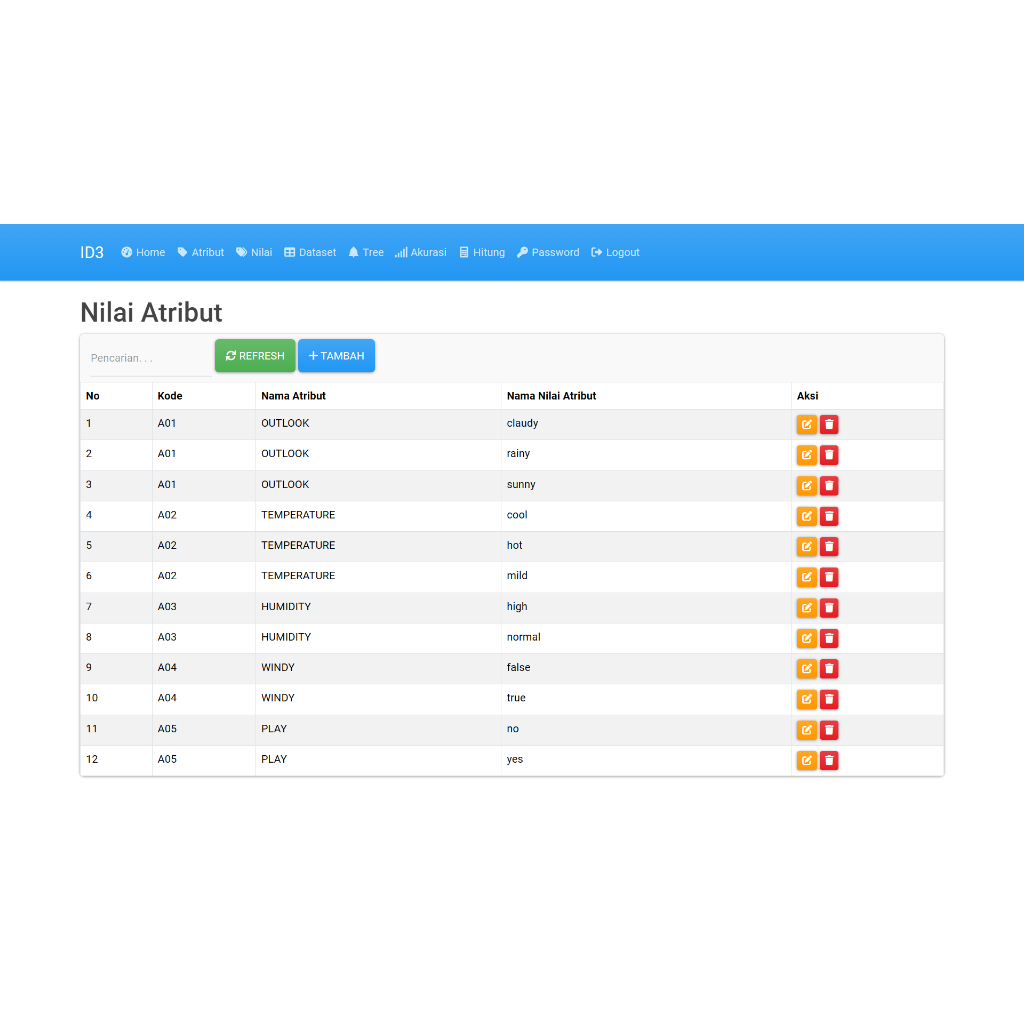Delete the false windy row
The width and height of the screenshot is (1024, 1024).
coord(829,668)
